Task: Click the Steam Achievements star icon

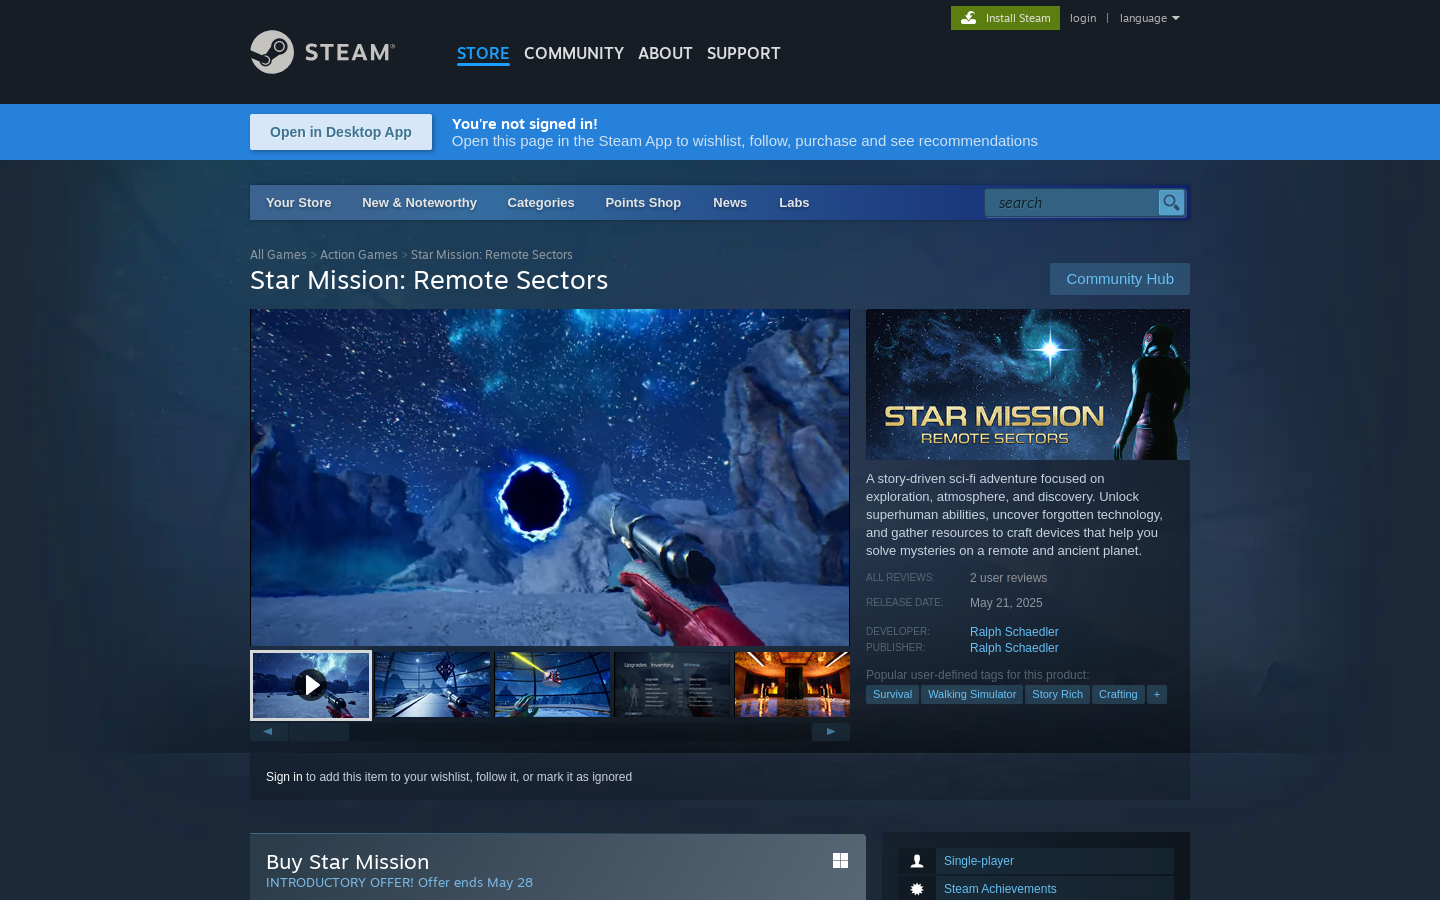Action: click(x=917, y=889)
